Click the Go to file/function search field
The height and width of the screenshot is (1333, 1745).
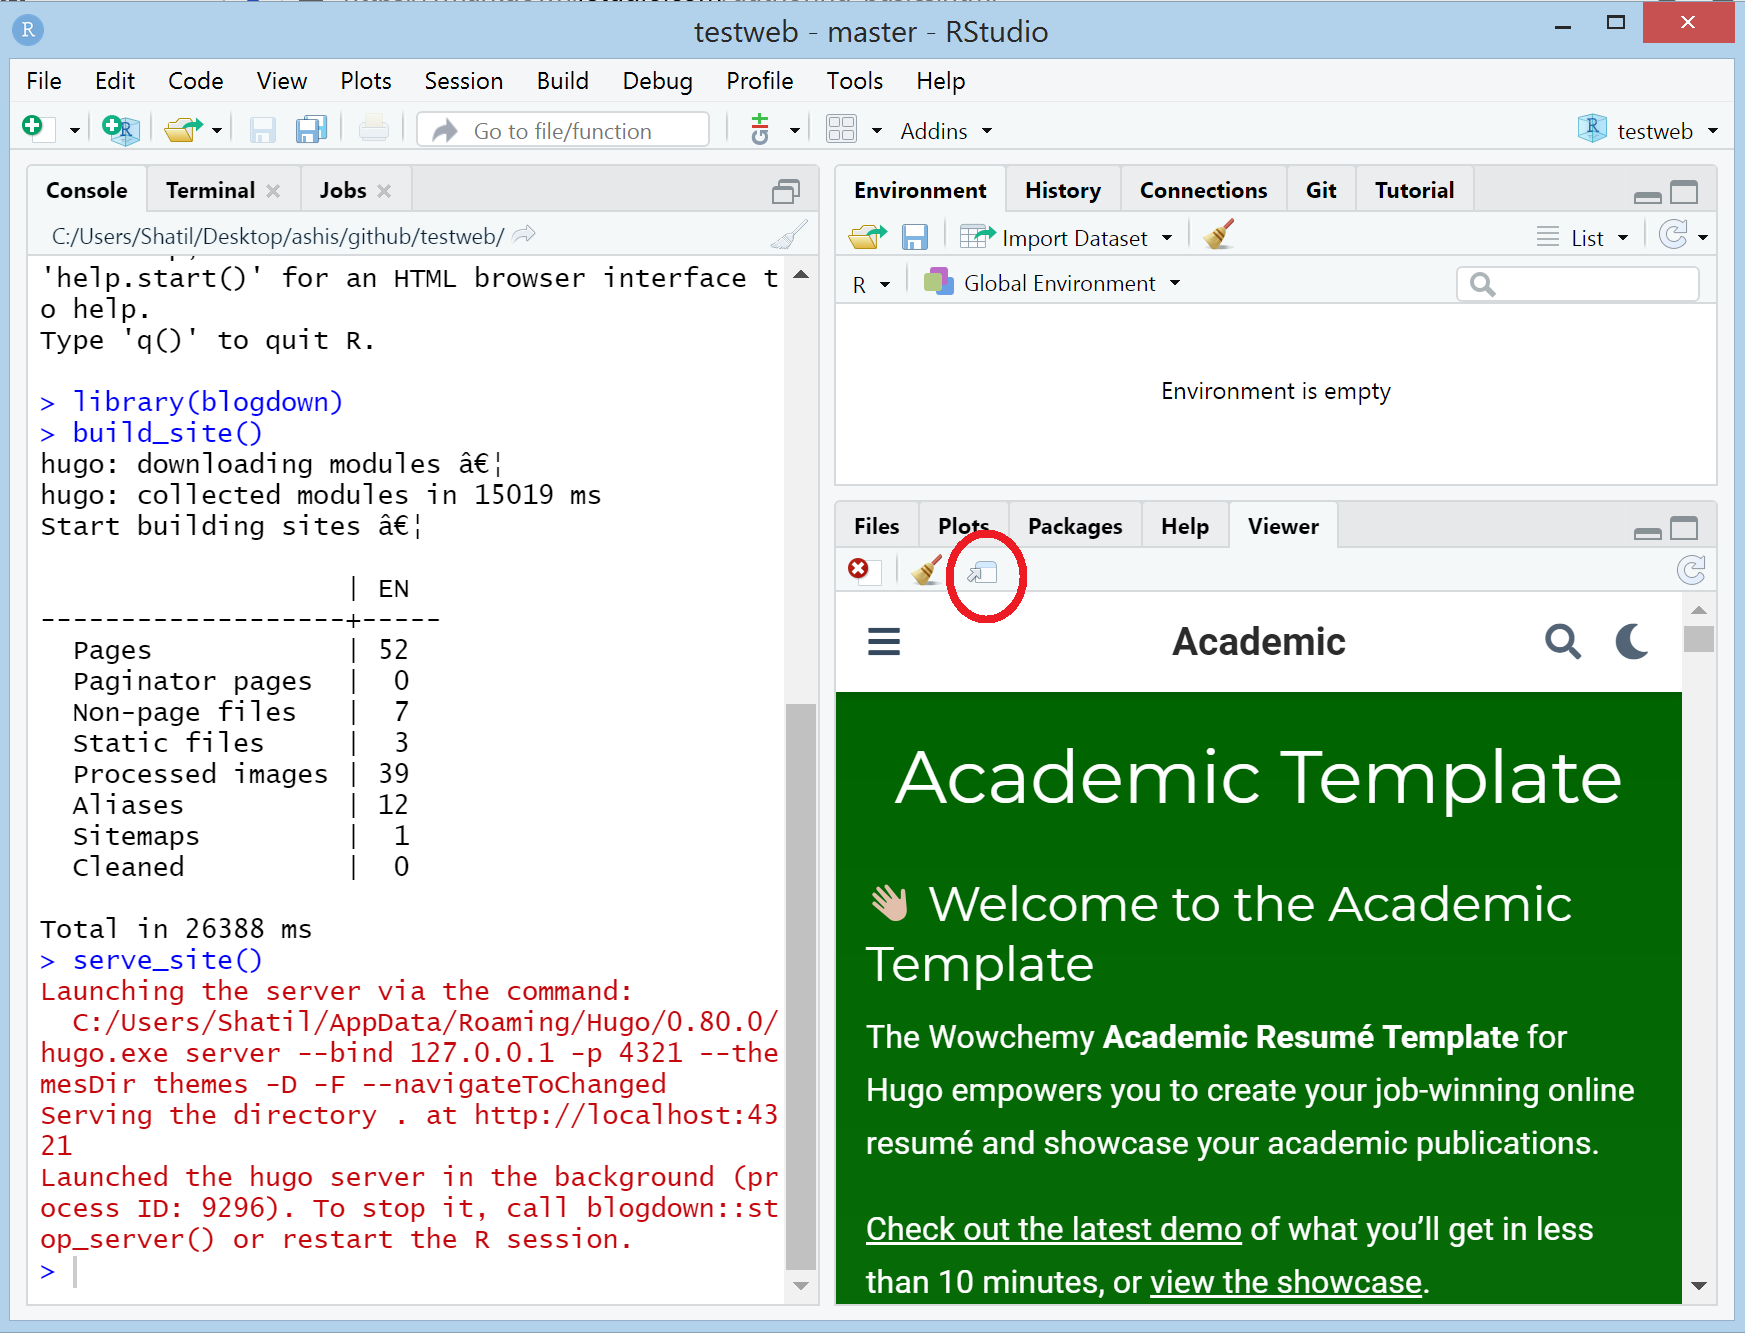563,130
